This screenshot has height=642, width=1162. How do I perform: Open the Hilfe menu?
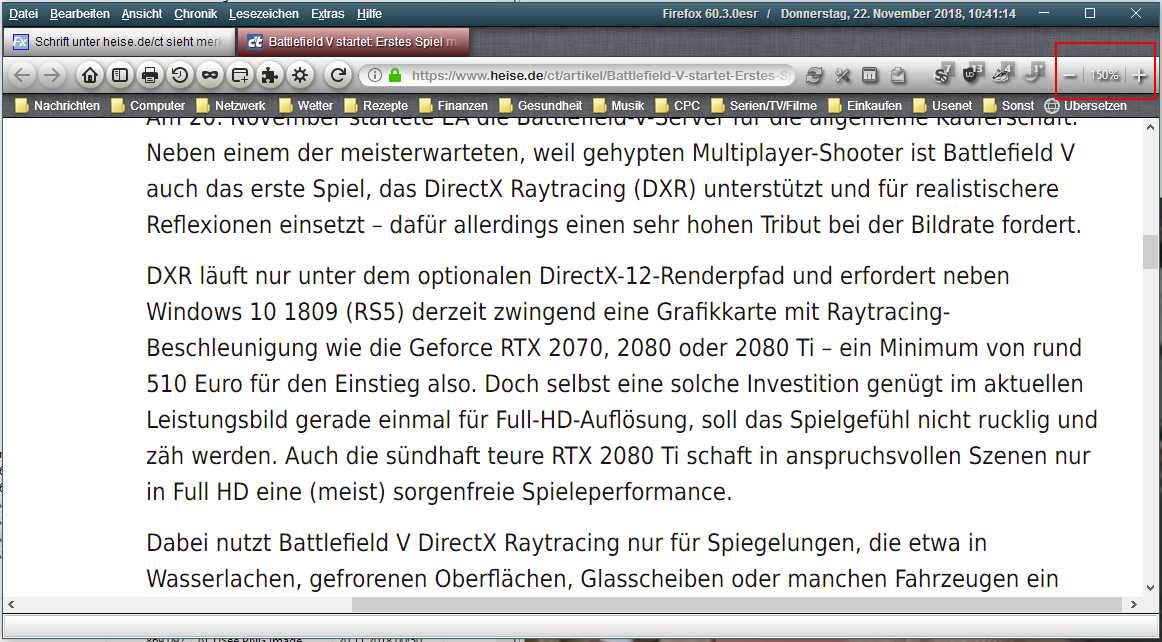point(370,14)
